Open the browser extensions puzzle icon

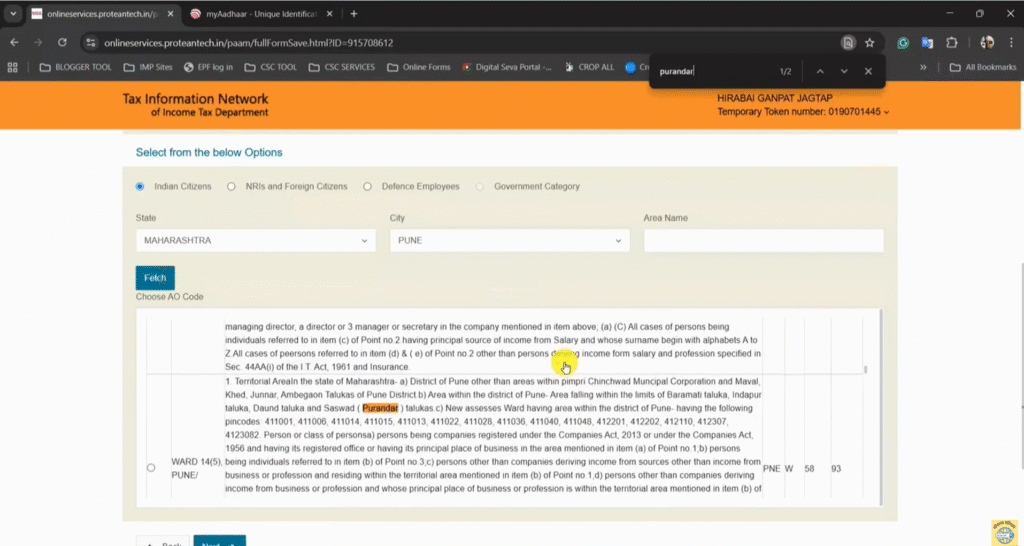(x=951, y=43)
